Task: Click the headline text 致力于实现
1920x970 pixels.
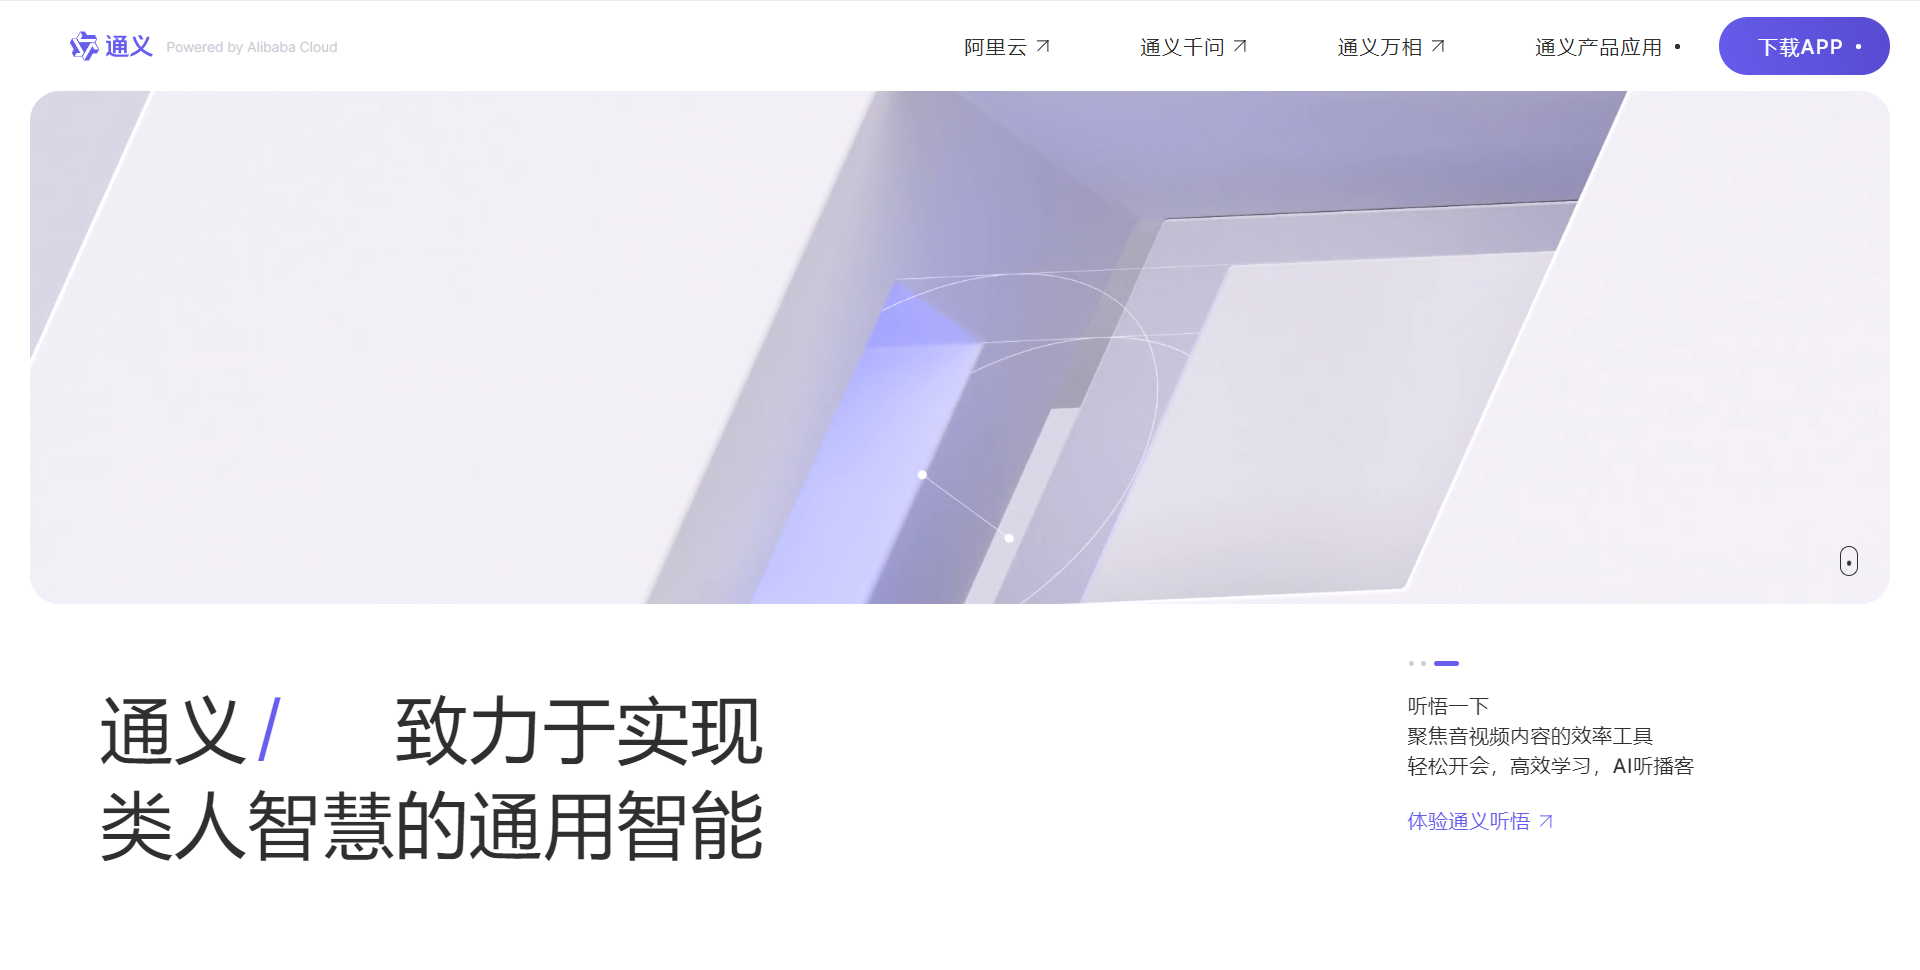Action: click(579, 732)
